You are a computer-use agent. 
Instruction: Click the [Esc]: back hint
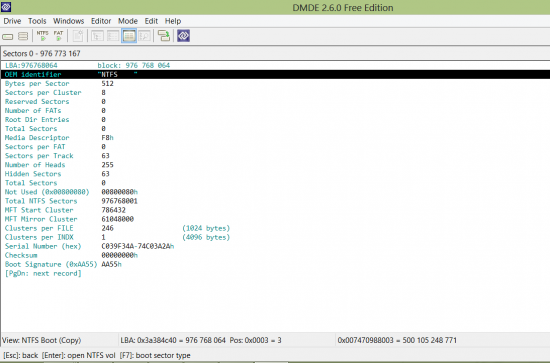point(21,355)
